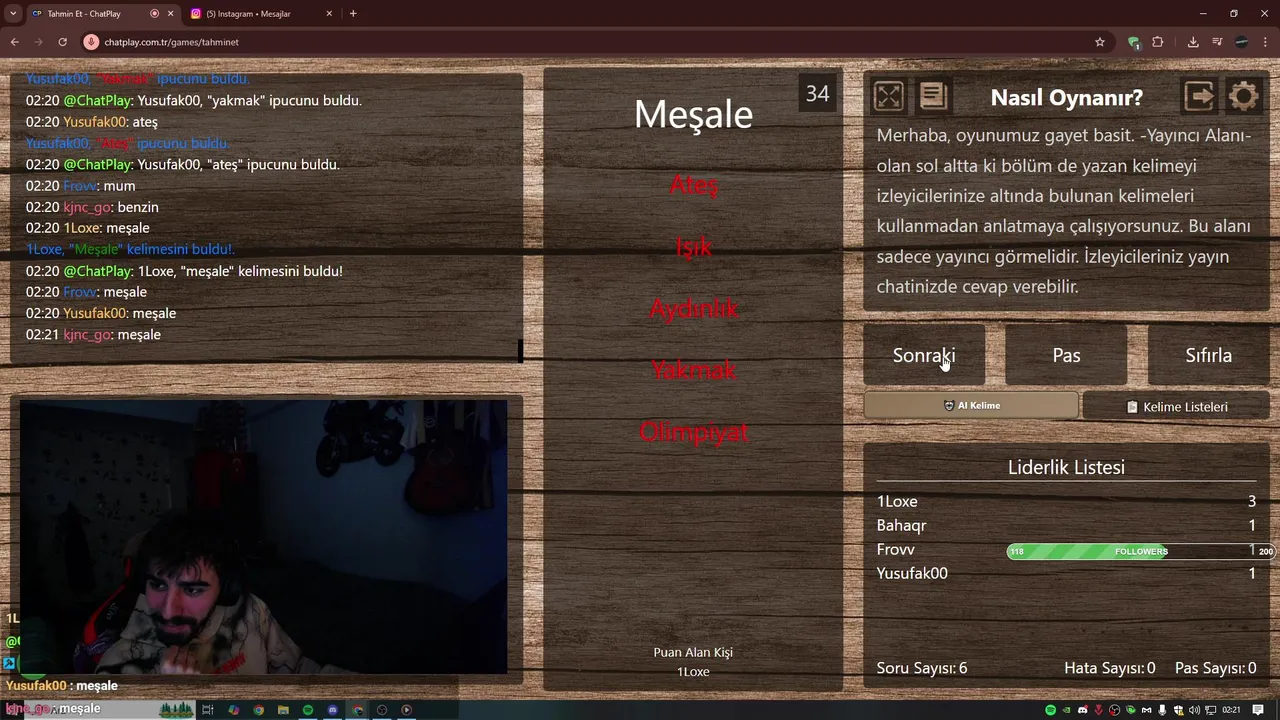
Task: Click the forbidden word Işık
Action: (693, 247)
